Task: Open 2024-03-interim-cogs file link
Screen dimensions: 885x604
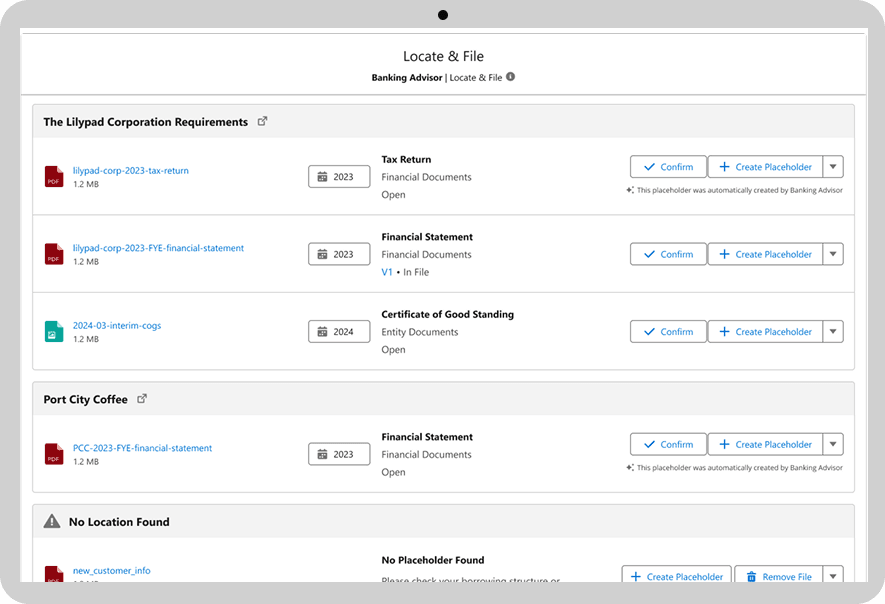Action: pyautogui.click(x=117, y=326)
